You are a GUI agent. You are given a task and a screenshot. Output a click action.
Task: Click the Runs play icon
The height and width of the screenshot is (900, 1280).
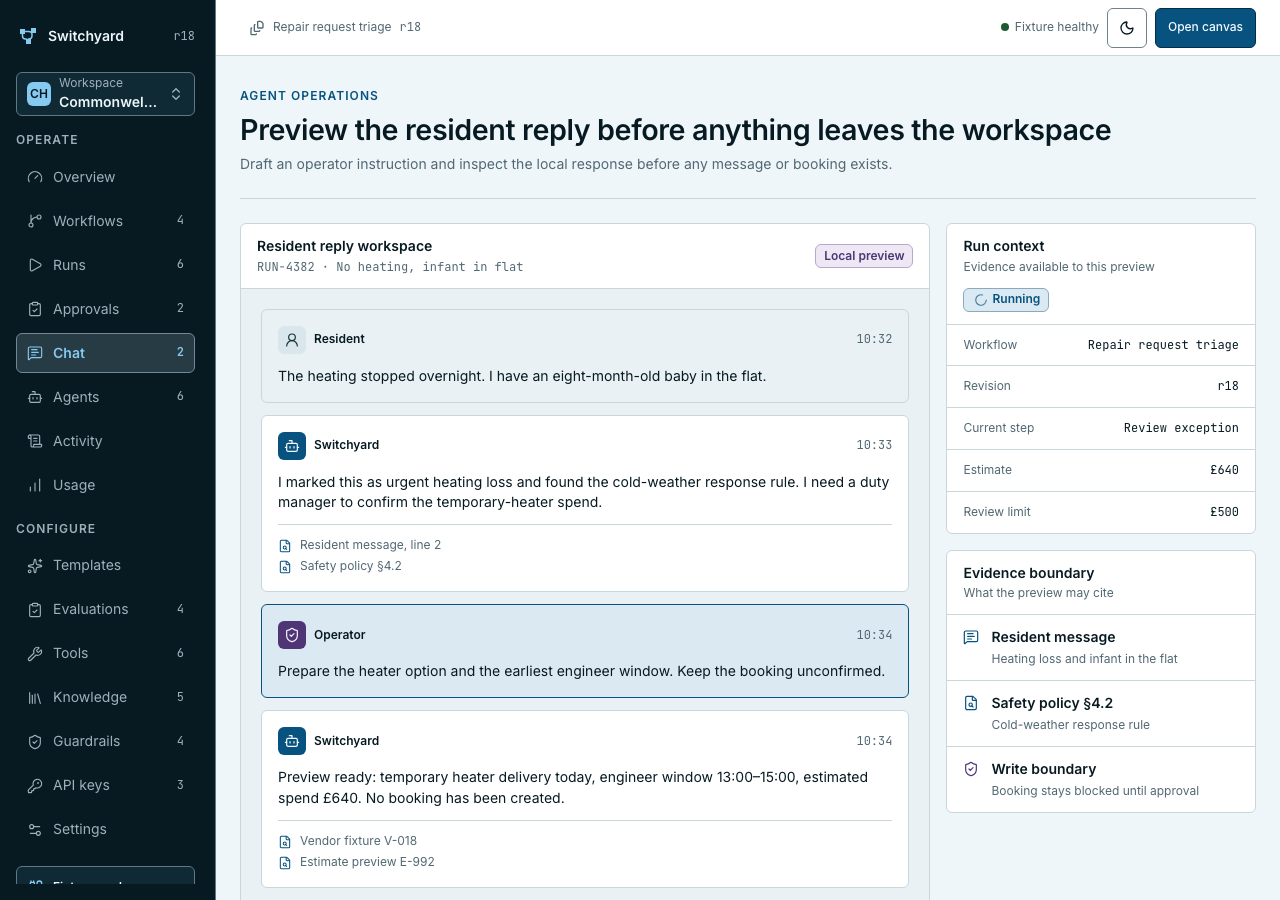tap(35, 265)
